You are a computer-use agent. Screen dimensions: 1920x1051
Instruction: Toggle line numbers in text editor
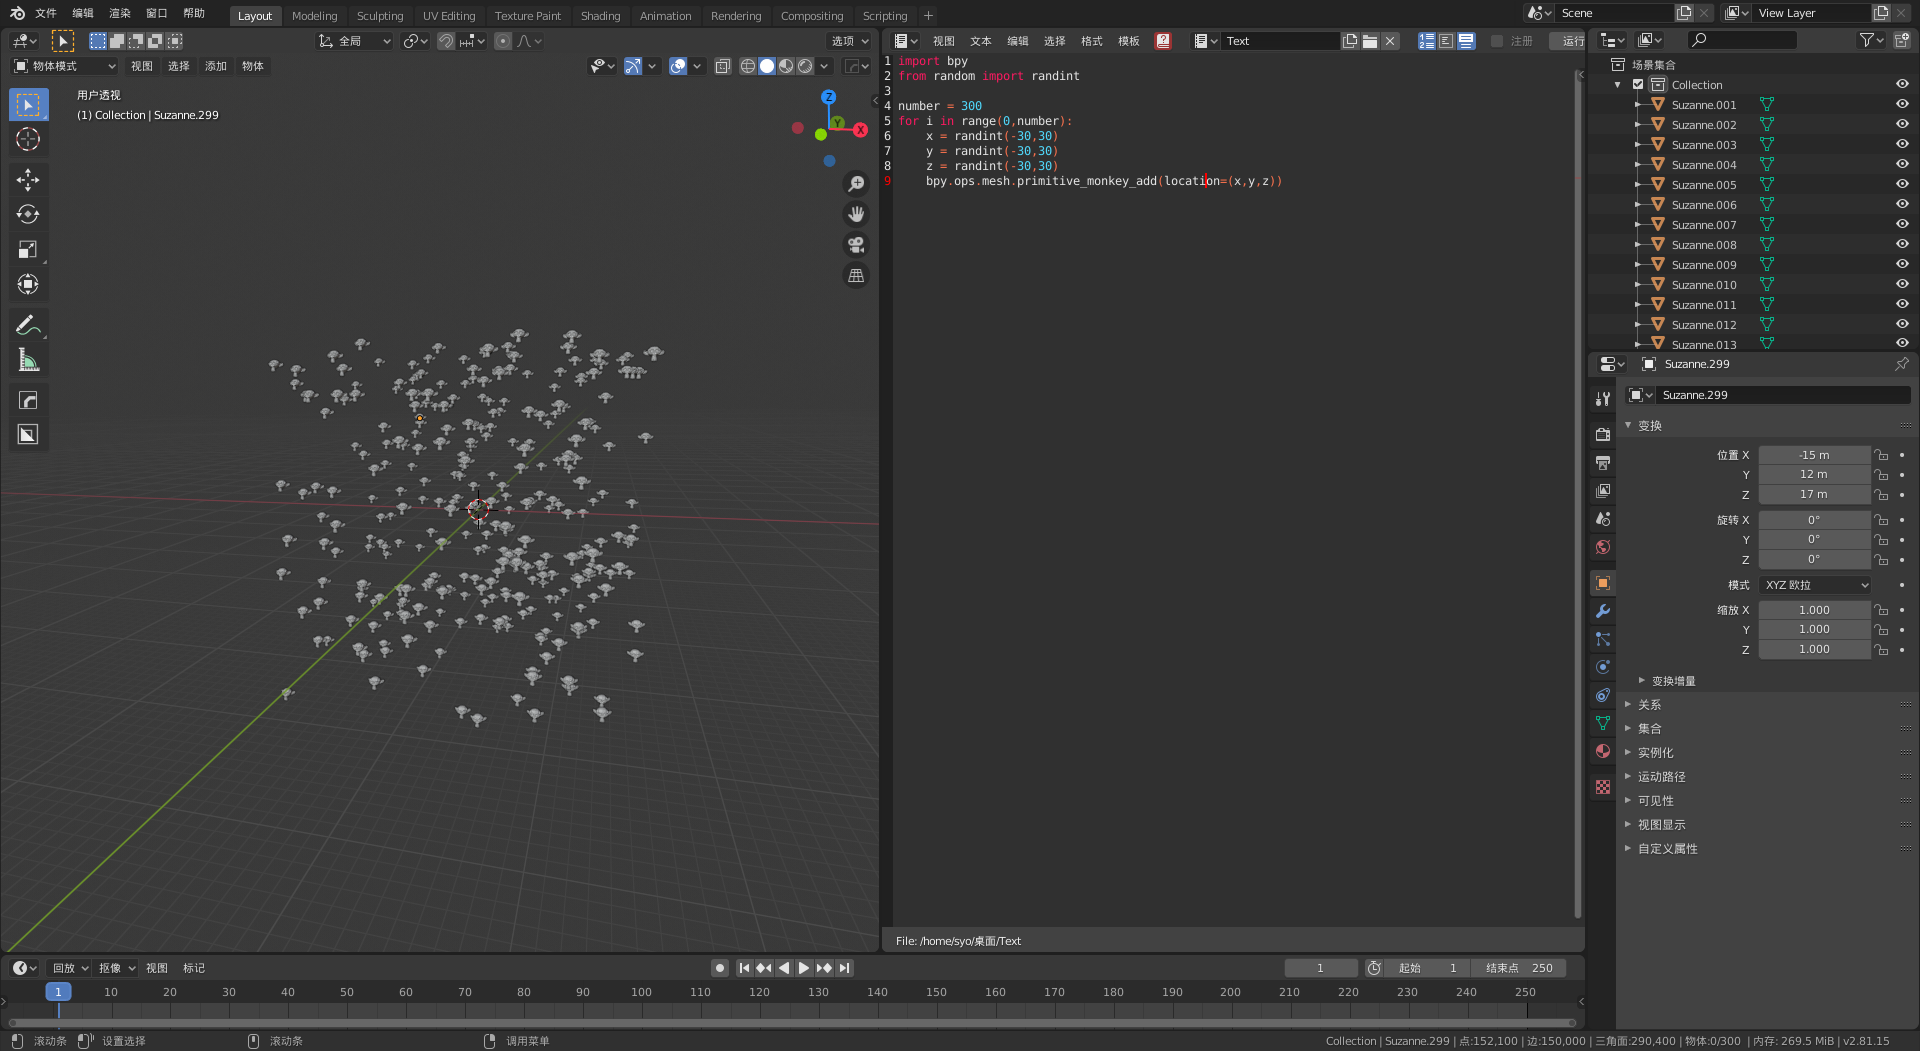[x=1427, y=41]
